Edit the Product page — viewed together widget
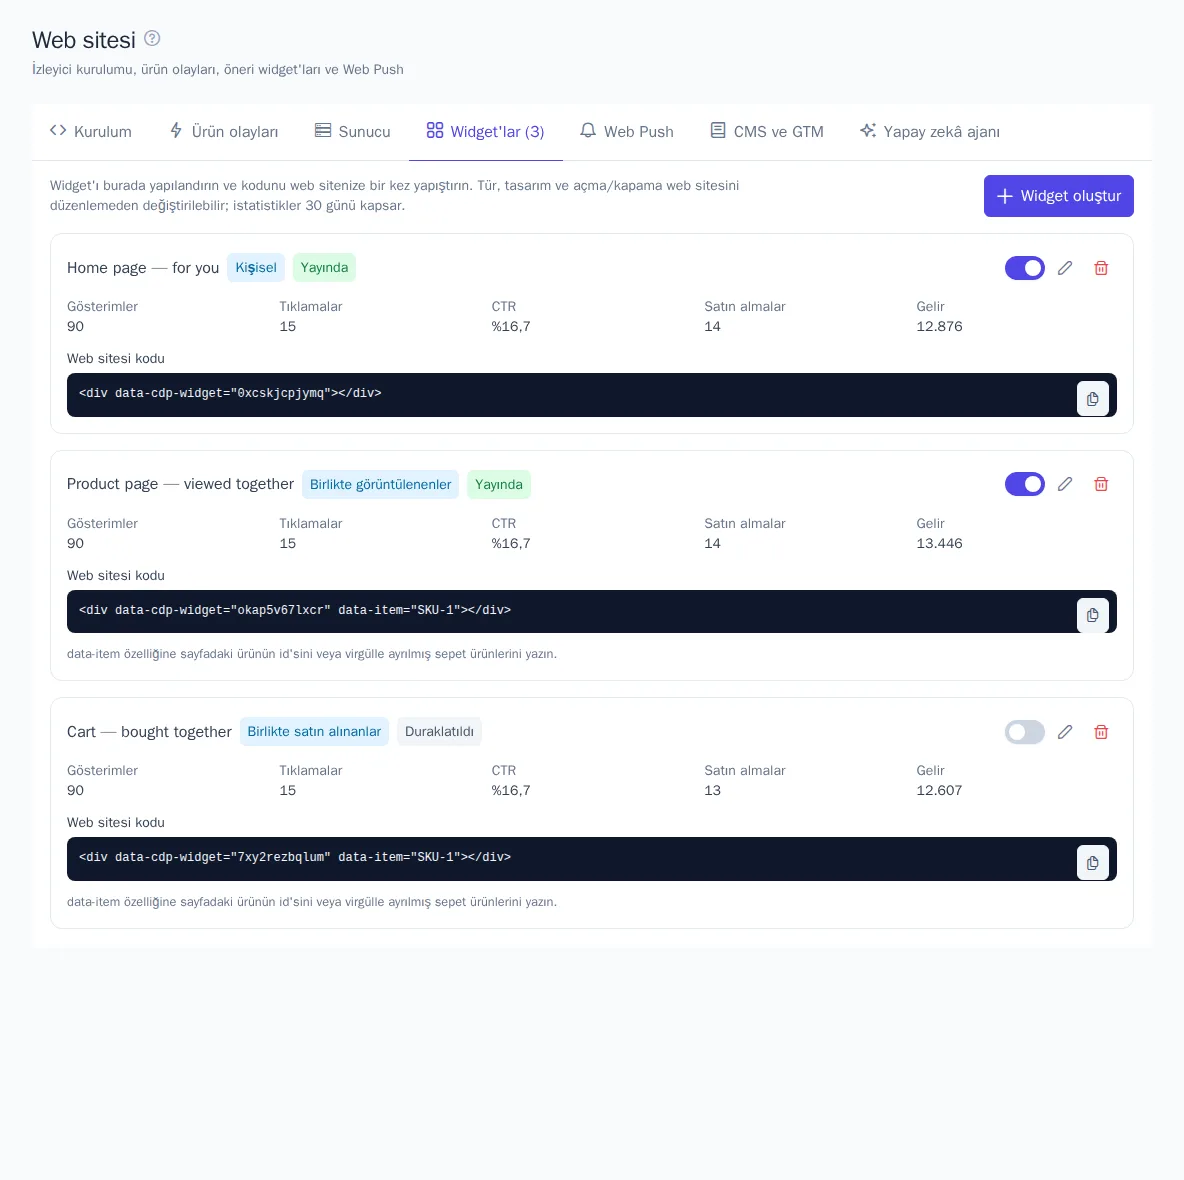This screenshot has width=1184, height=1180. (1065, 484)
